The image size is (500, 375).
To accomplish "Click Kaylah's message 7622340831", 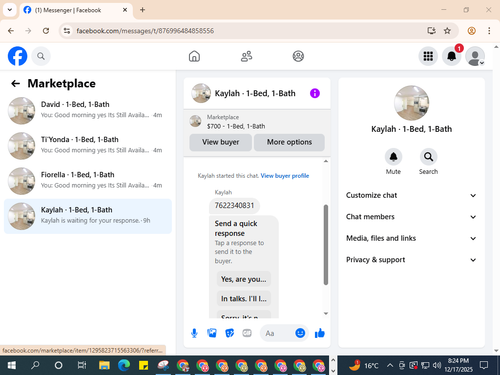I will [x=234, y=205].
